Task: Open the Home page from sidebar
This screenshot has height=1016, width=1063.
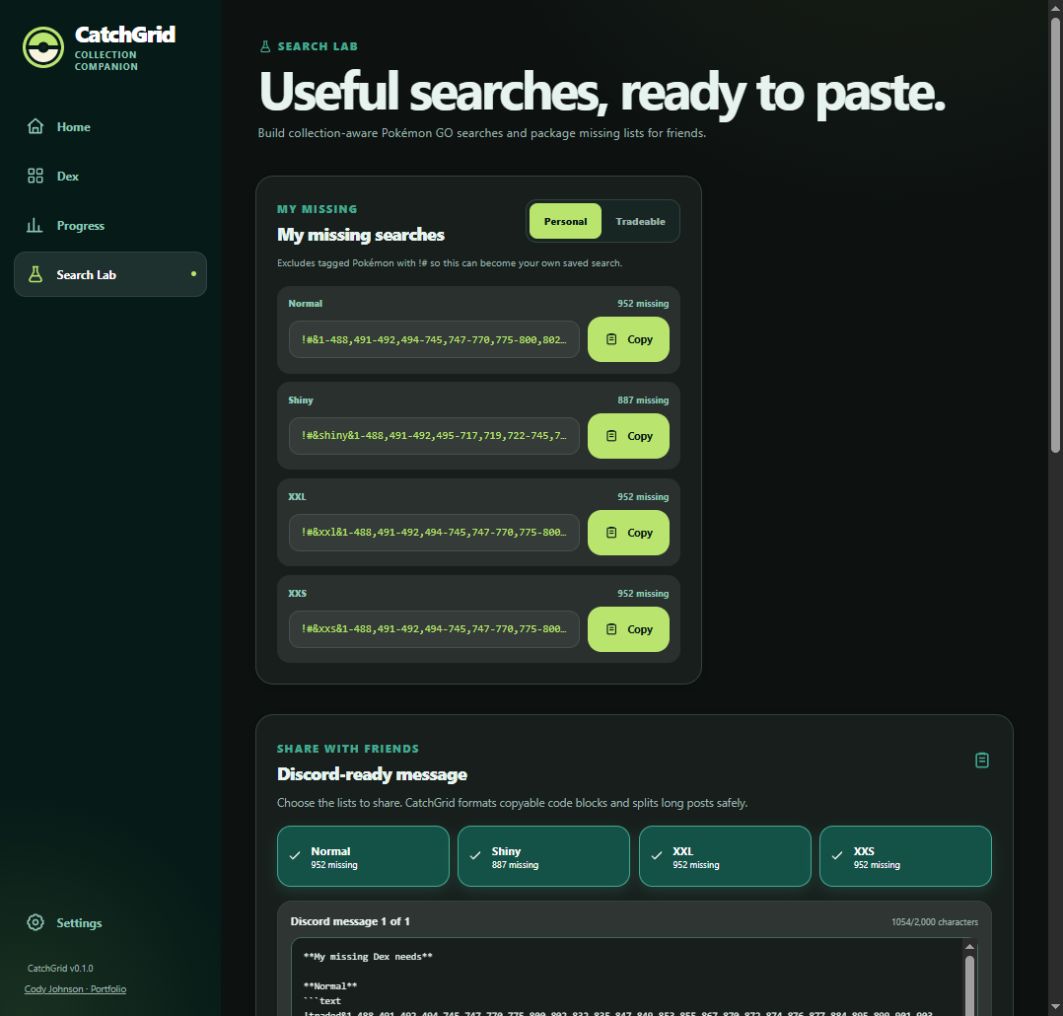Action: click(x=111, y=127)
